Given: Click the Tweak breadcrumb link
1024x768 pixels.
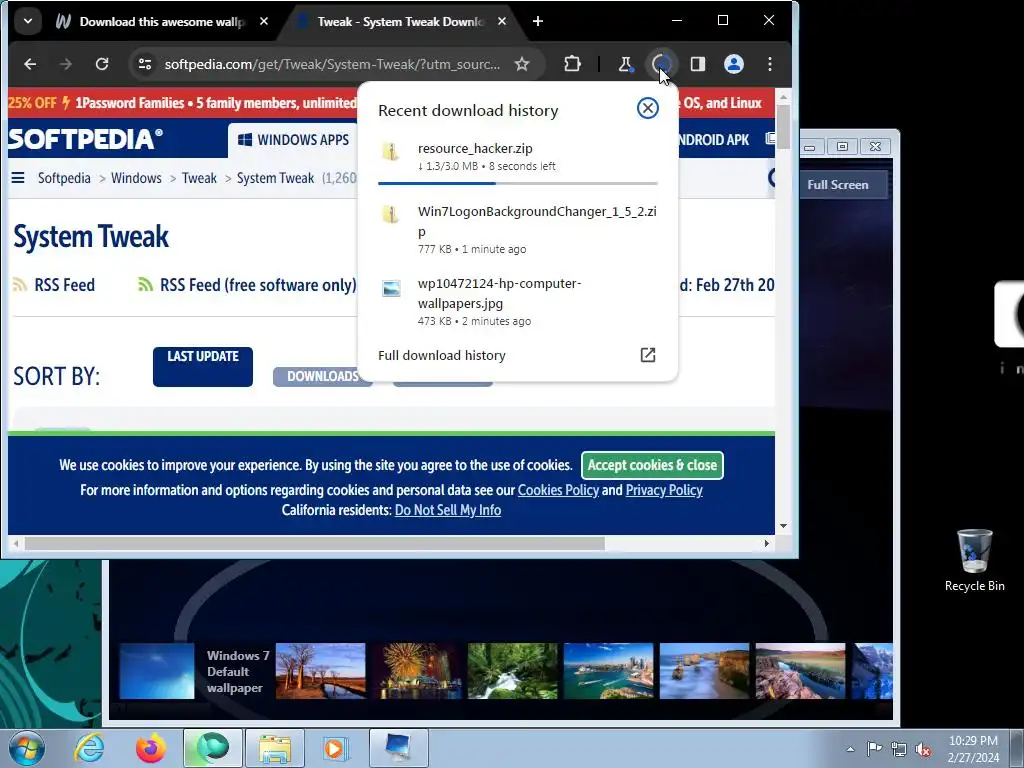Looking at the screenshot, I should [x=199, y=178].
